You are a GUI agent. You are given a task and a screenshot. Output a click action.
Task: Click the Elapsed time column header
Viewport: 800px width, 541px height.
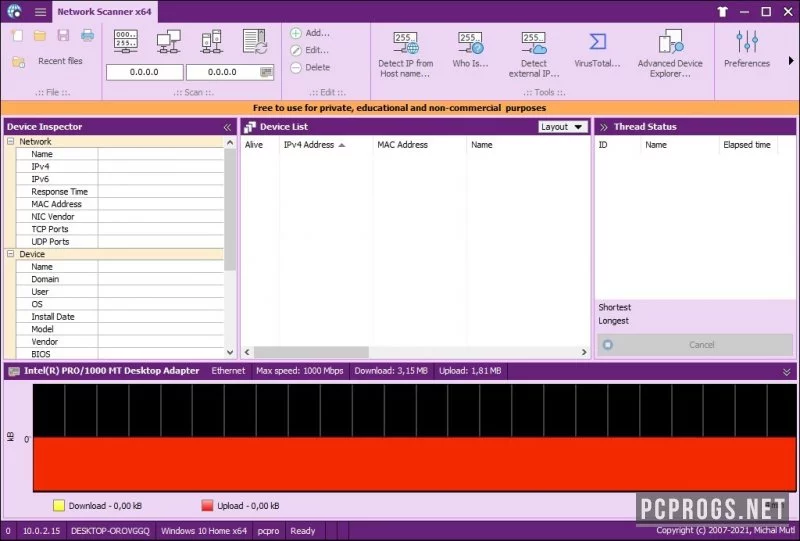tap(747, 145)
